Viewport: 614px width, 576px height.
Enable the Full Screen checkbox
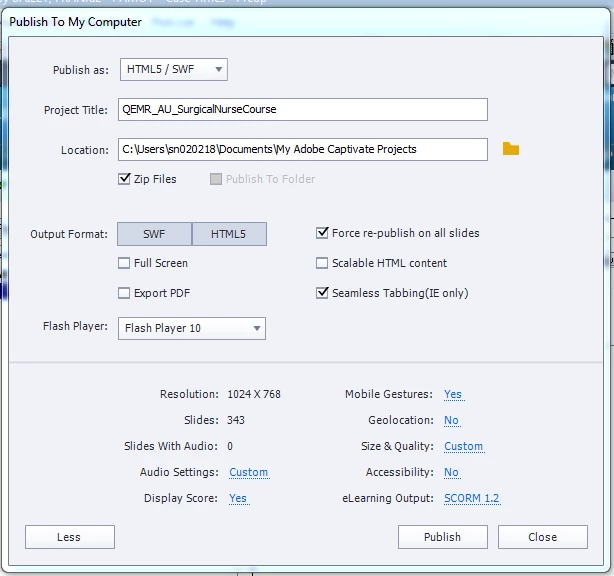coord(124,263)
